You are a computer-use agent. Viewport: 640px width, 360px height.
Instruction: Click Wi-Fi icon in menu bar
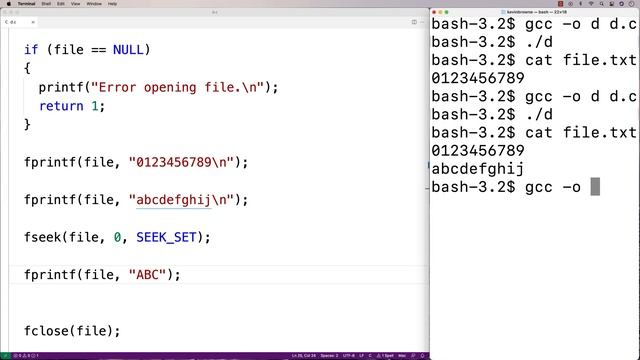pos(591,4)
